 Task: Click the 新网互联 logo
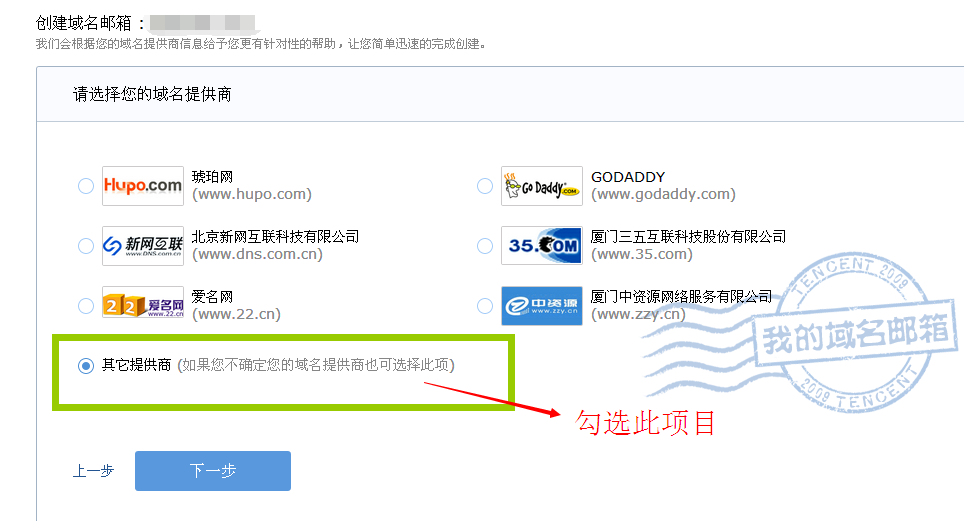coord(143,246)
